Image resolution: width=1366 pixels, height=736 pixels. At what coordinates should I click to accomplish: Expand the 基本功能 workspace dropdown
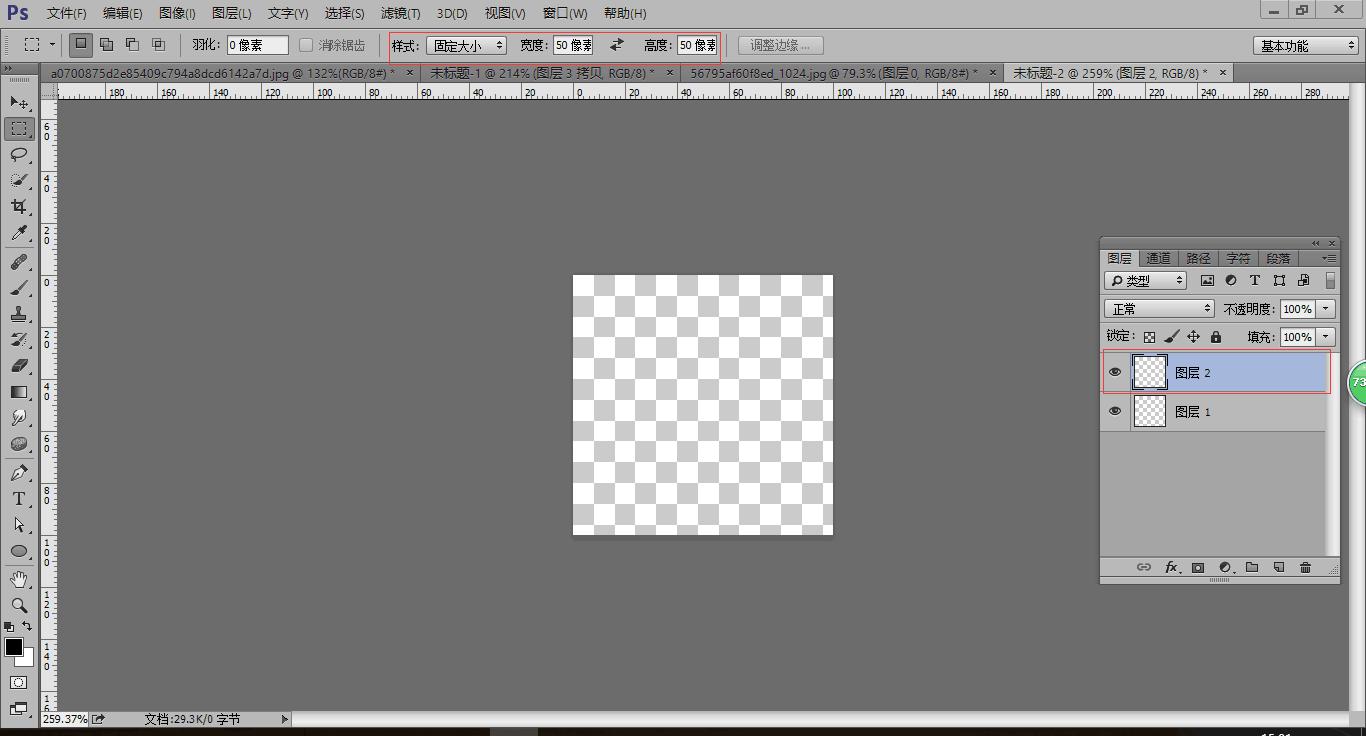1305,46
